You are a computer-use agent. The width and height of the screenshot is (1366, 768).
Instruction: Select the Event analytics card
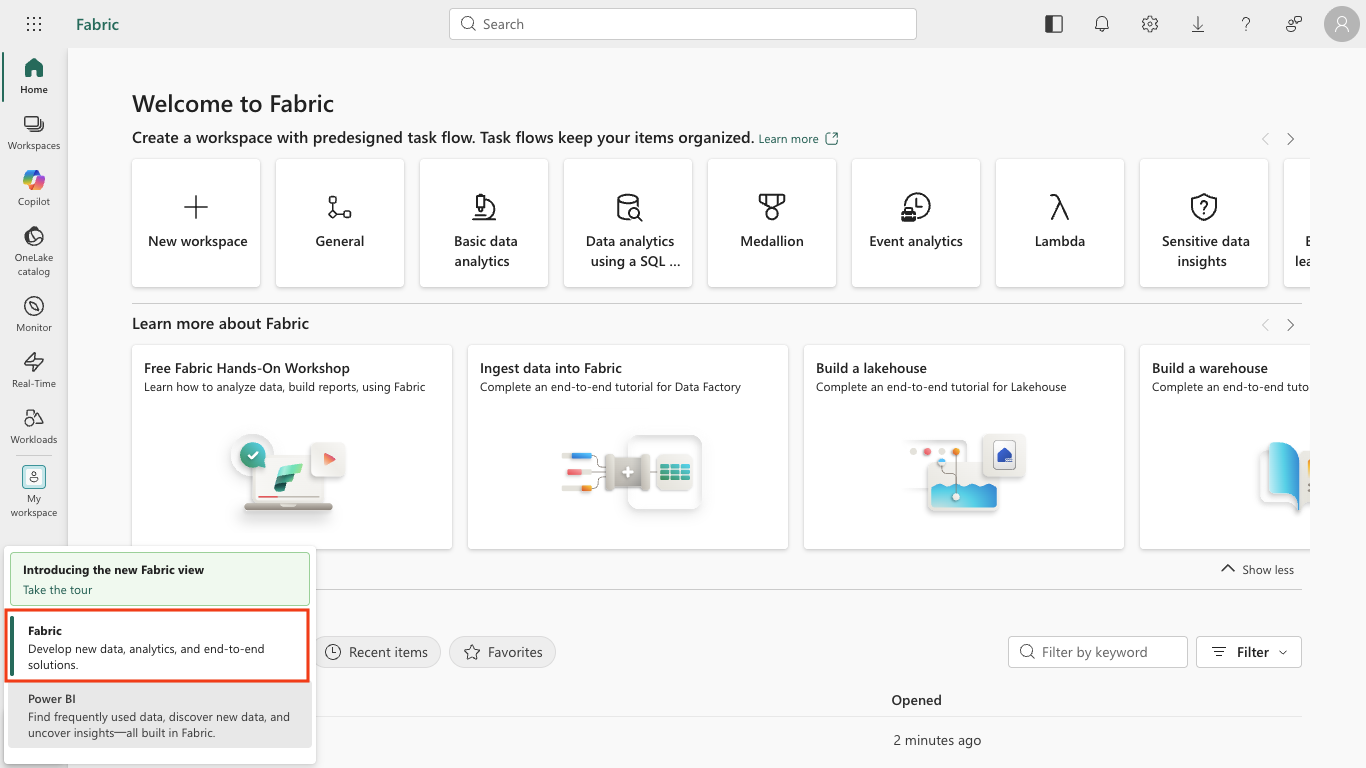point(916,223)
